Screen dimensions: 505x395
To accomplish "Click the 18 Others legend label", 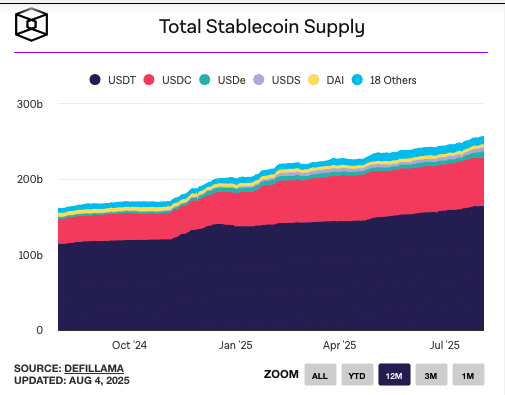I will point(393,80).
